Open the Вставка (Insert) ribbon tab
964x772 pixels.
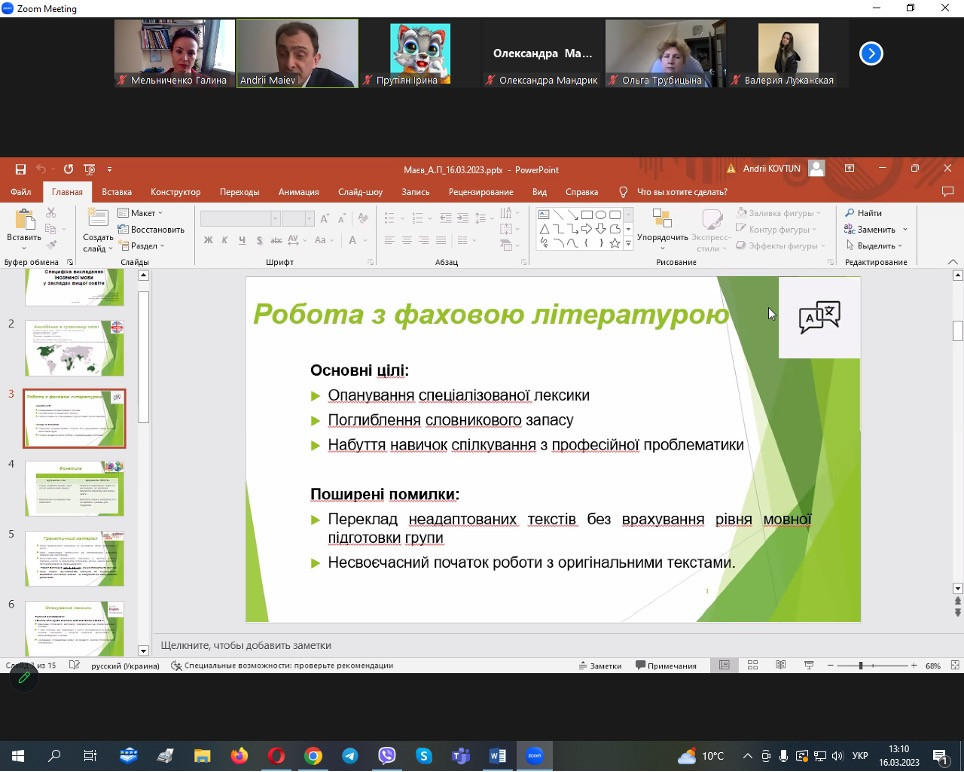[x=117, y=192]
